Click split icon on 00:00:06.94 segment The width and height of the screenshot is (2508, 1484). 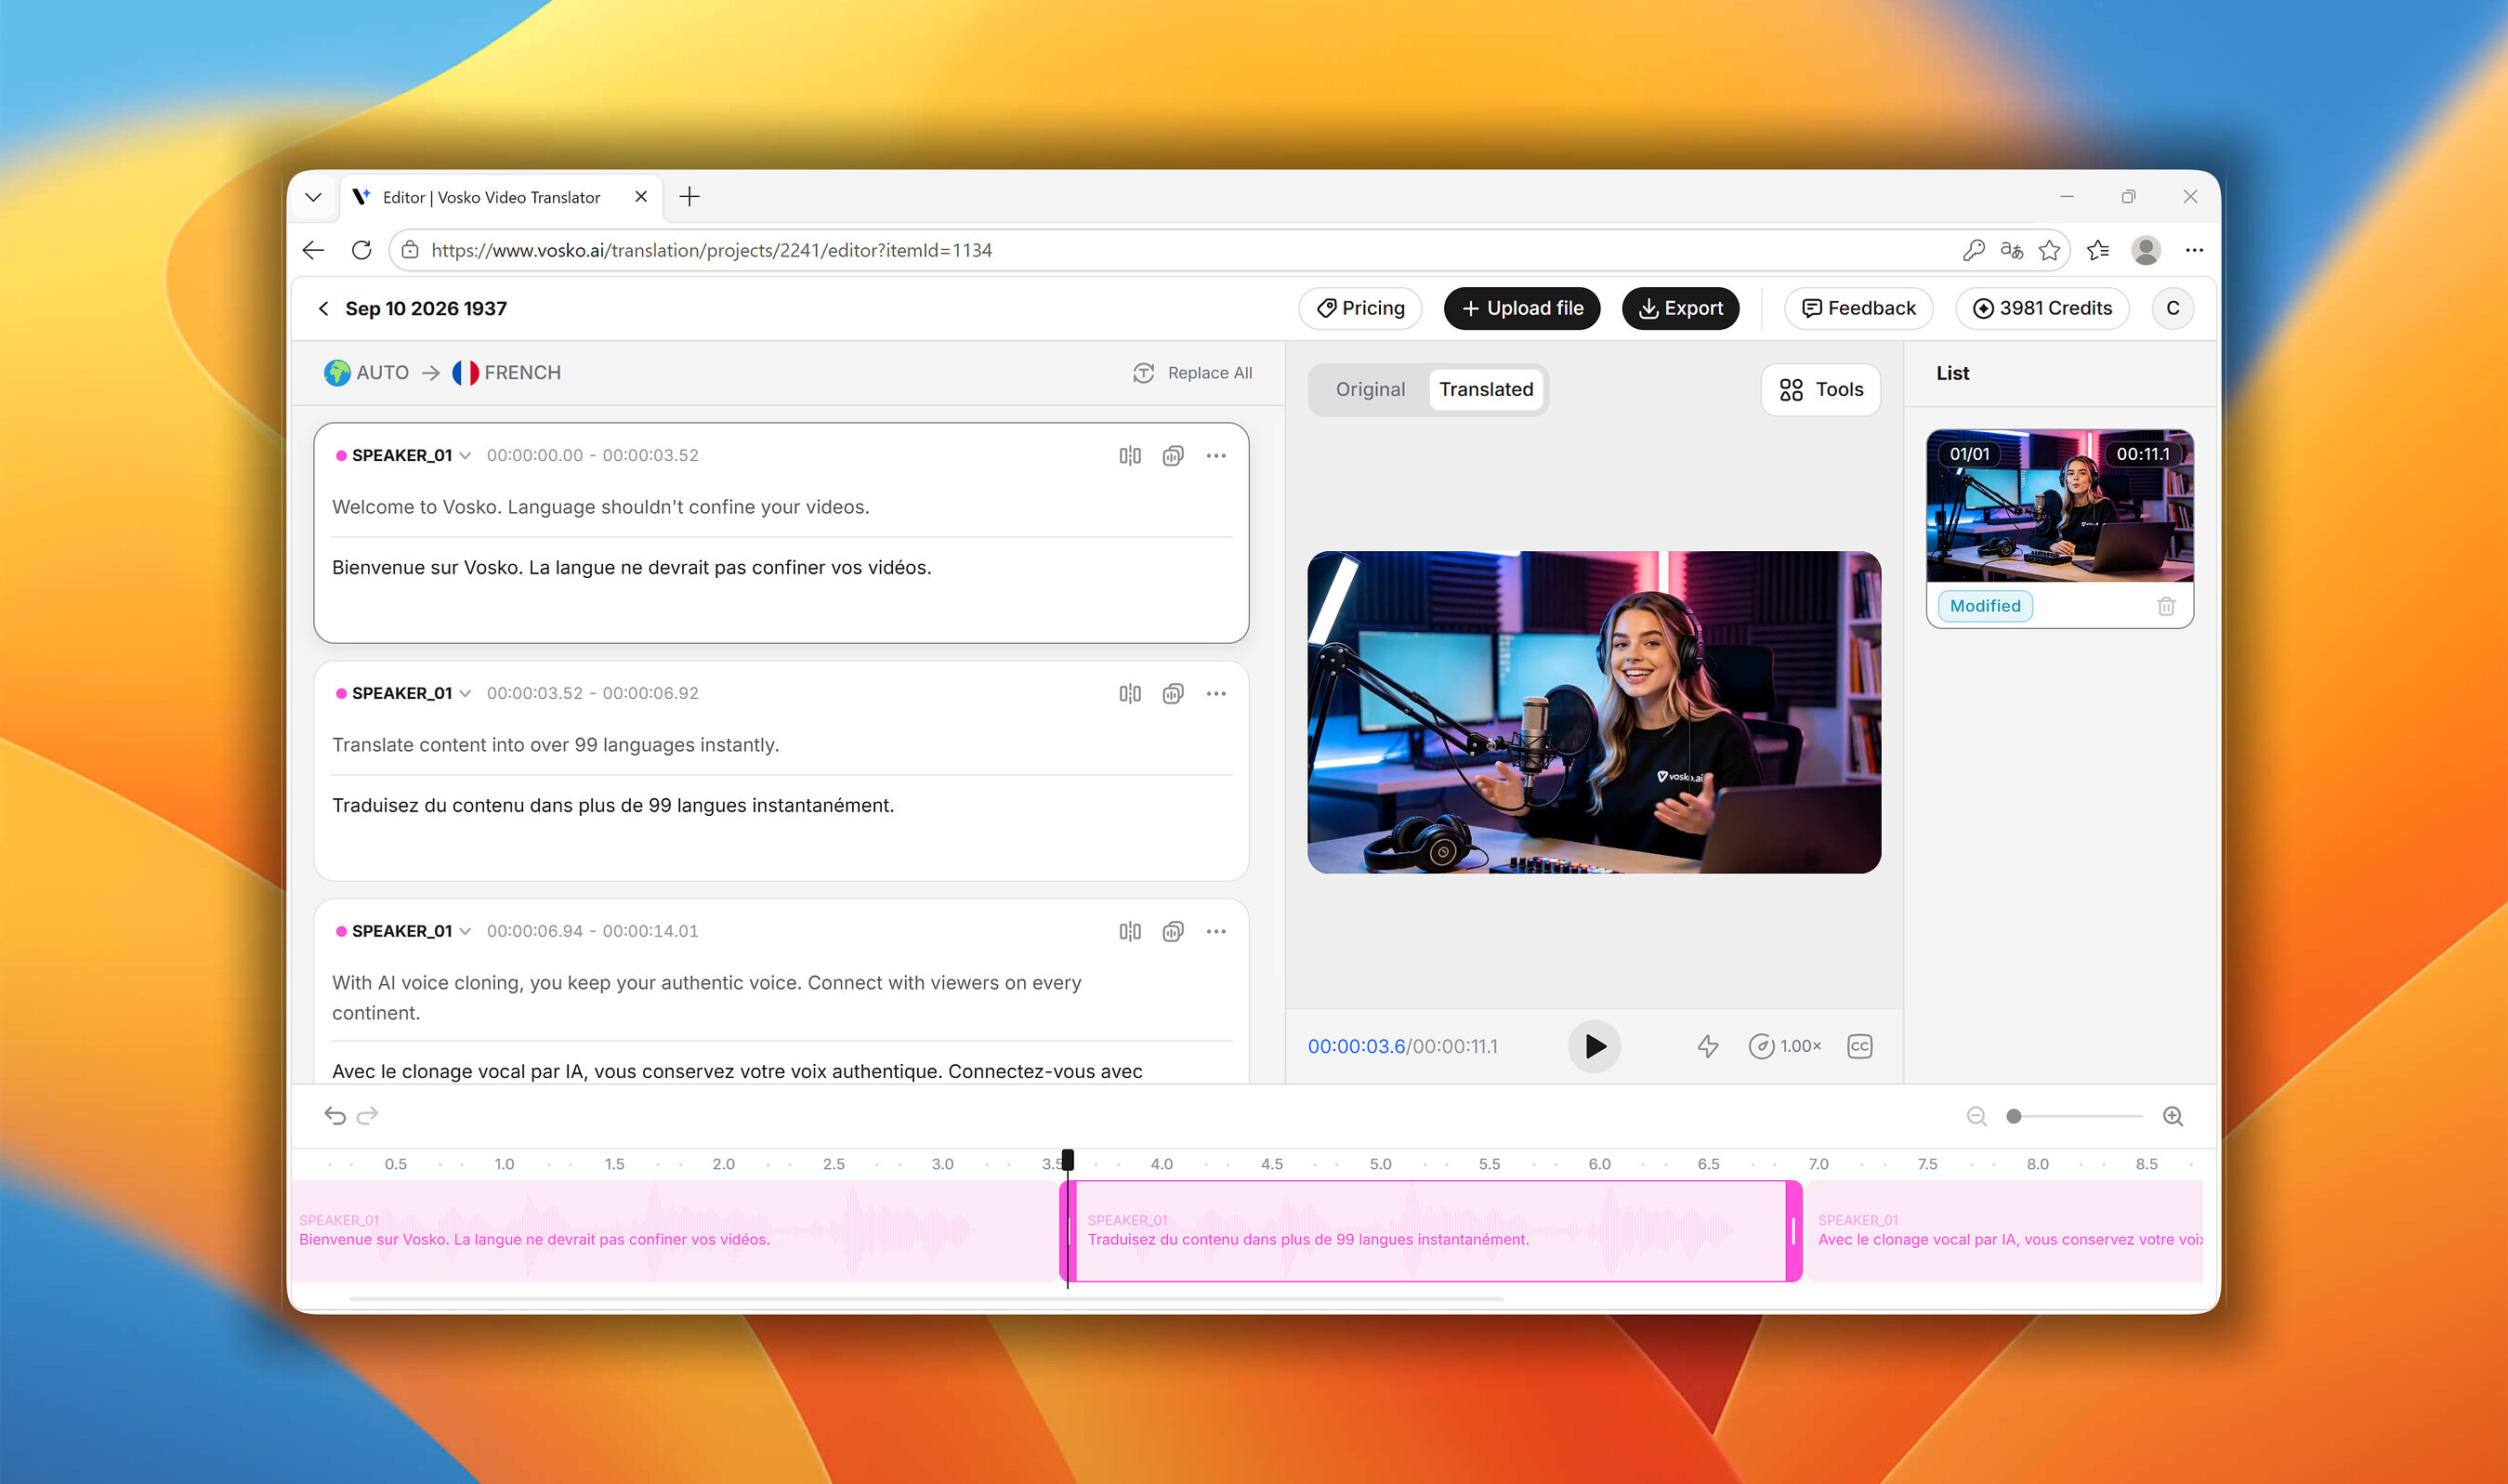click(1130, 932)
